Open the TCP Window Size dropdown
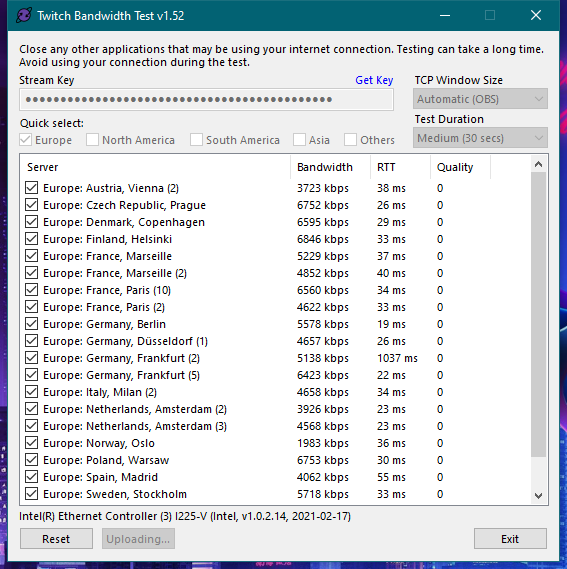This screenshot has width=567, height=569. pyautogui.click(x=480, y=99)
